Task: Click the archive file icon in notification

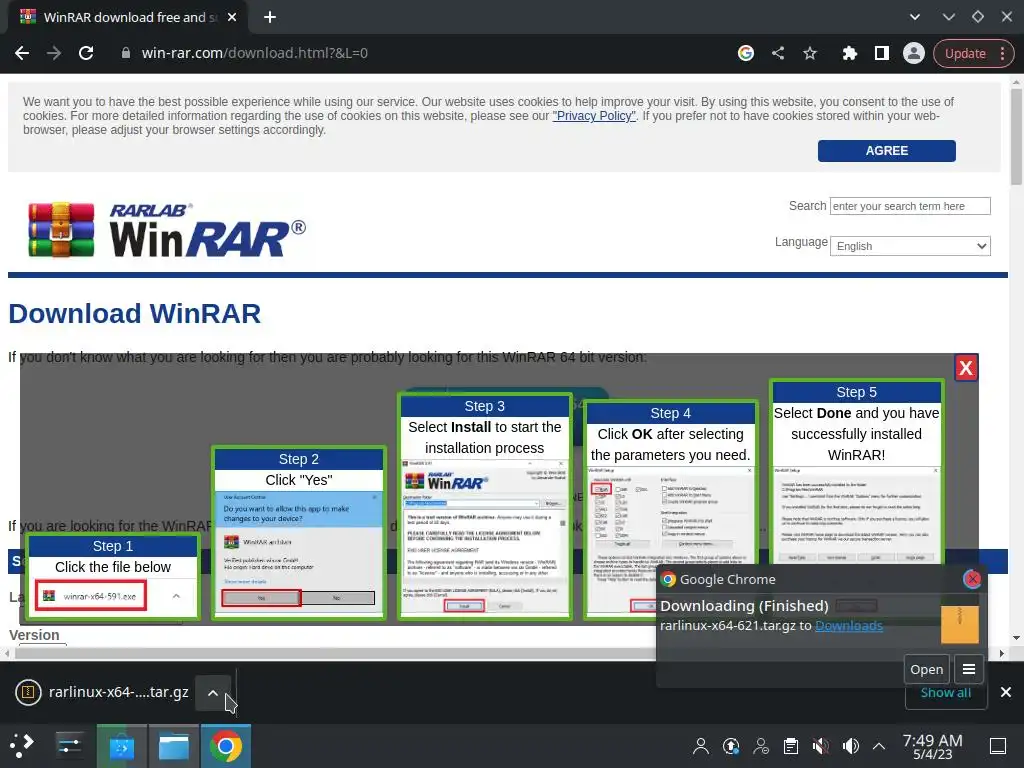Action: (x=959, y=624)
